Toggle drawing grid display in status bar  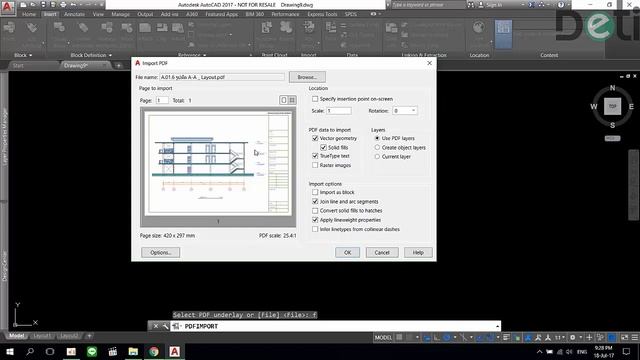click(399, 337)
